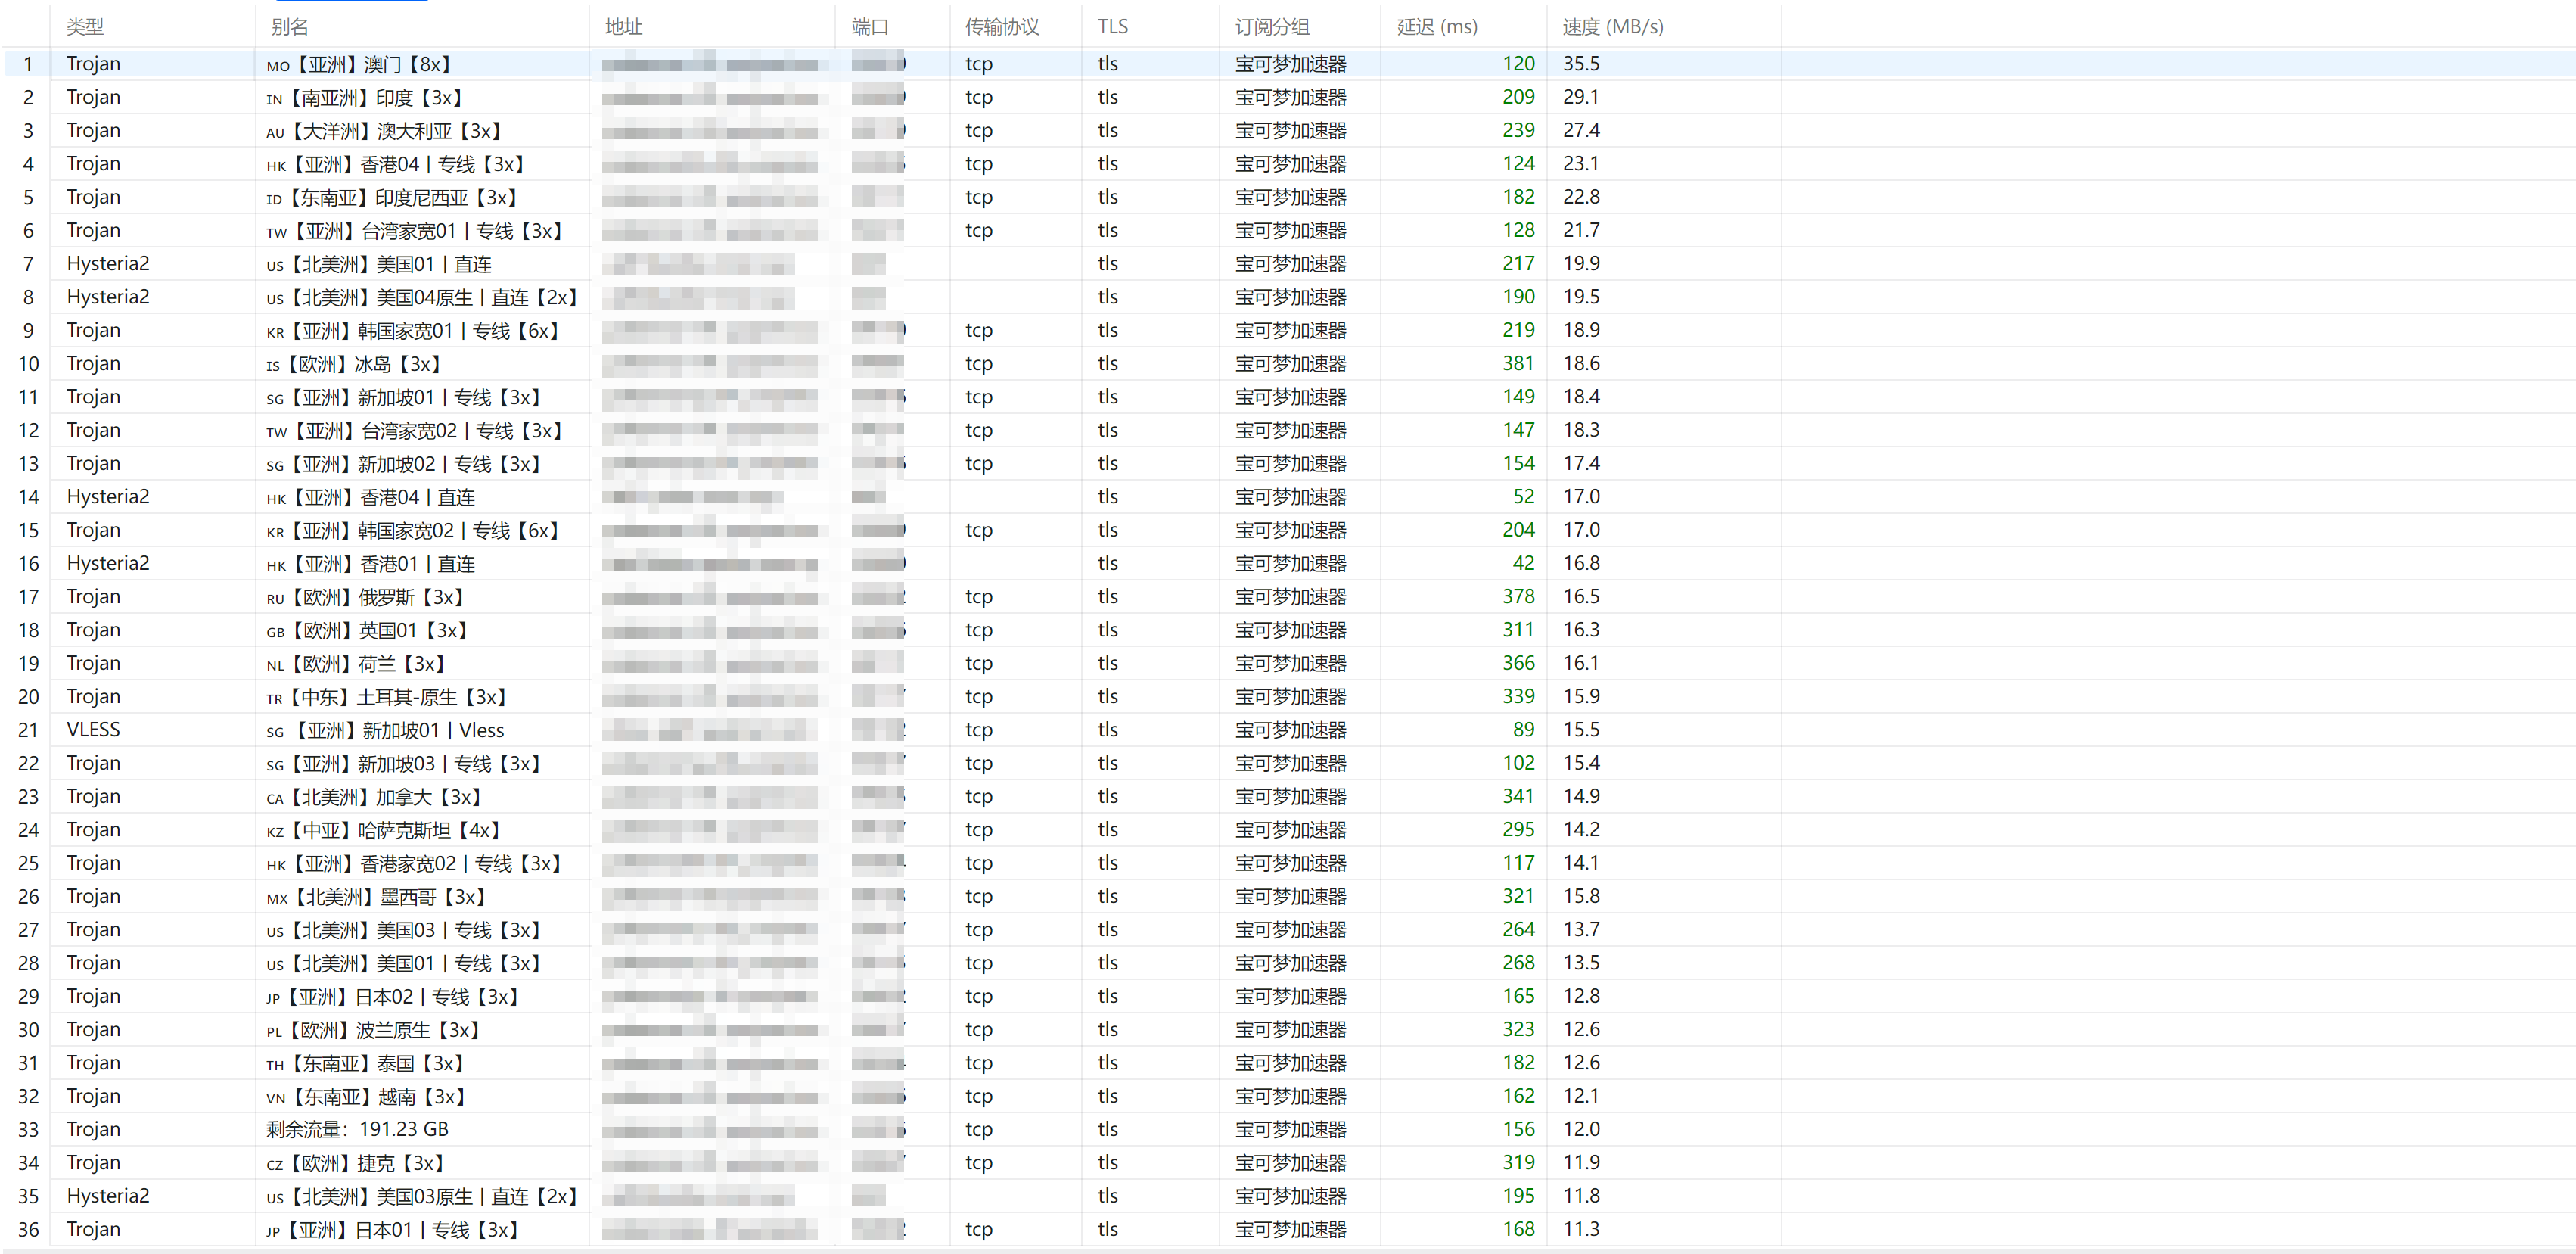This screenshot has height=1254, width=2576.
Task: Choose the 日本01 | 专线【3x】row
Action: tap(1288, 1229)
